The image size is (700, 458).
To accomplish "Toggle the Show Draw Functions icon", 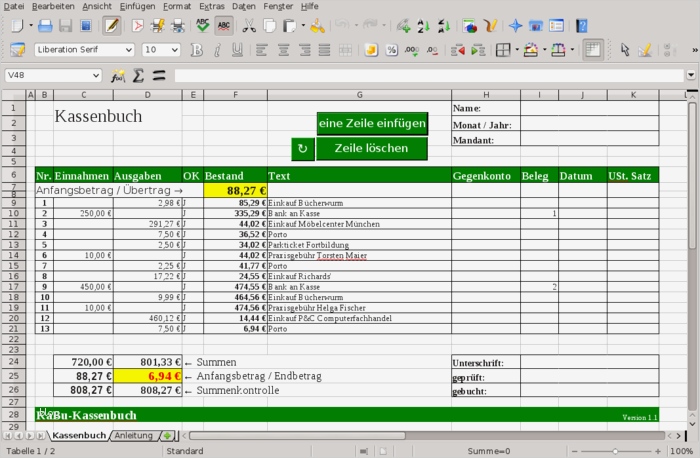I will coord(490,26).
